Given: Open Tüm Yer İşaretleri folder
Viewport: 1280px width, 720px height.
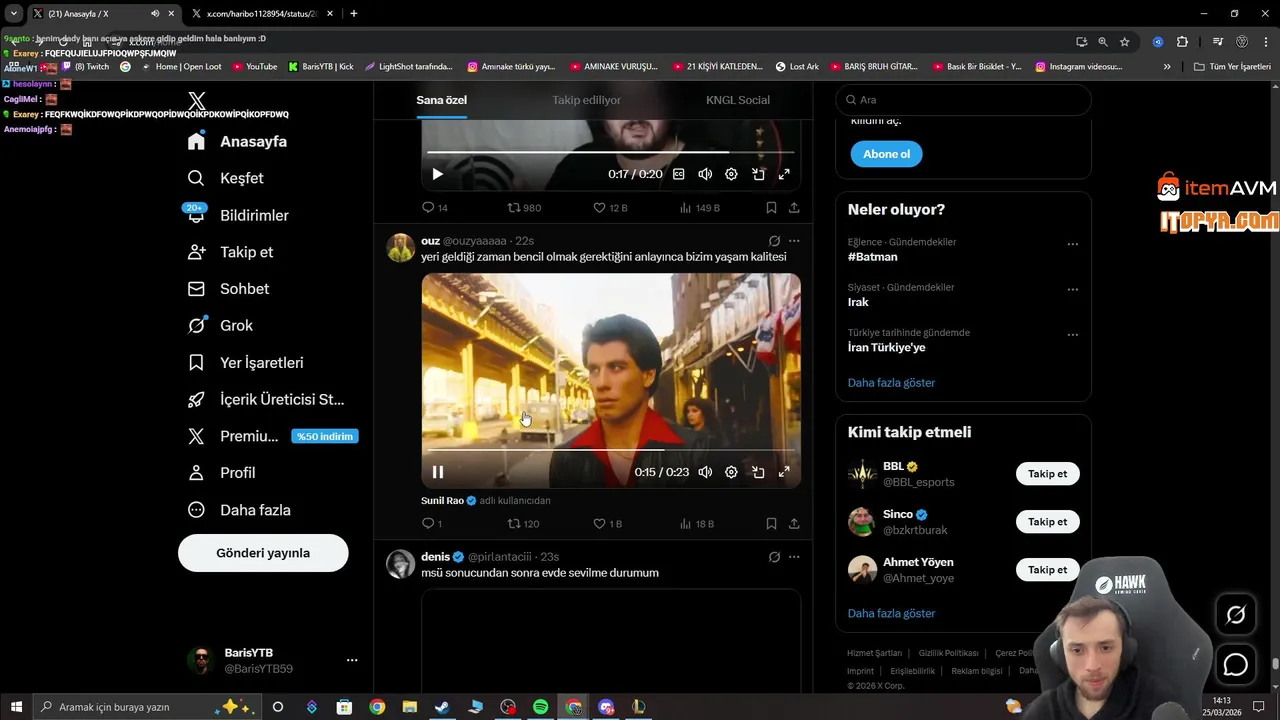Looking at the screenshot, I should 1232,67.
